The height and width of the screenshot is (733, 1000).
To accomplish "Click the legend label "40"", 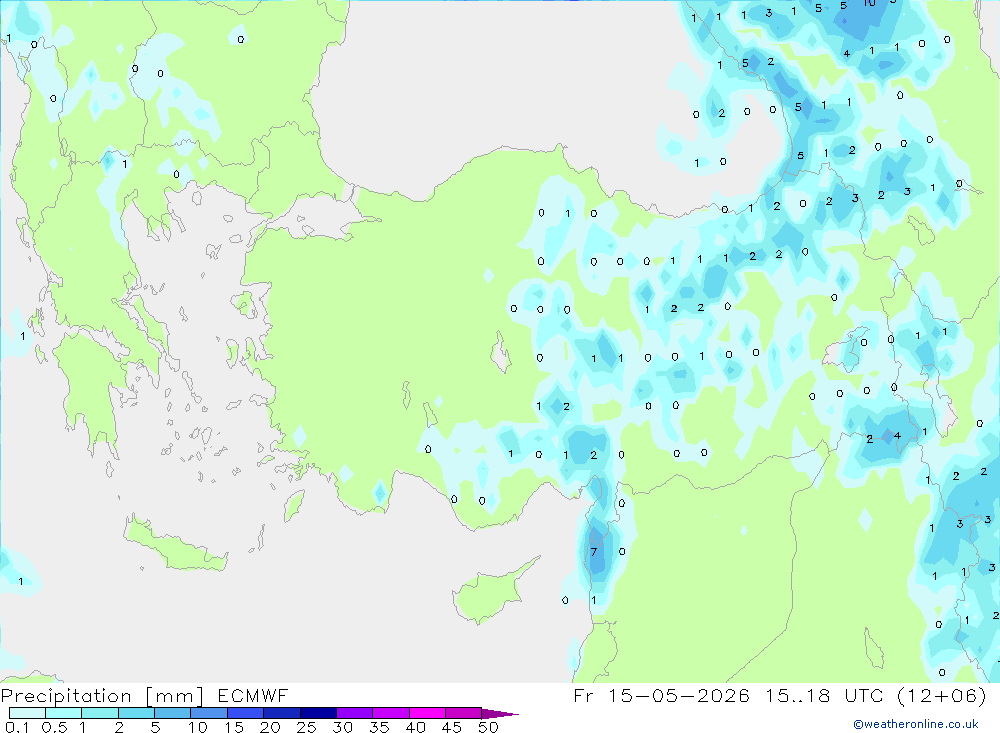I will click(x=416, y=727).
